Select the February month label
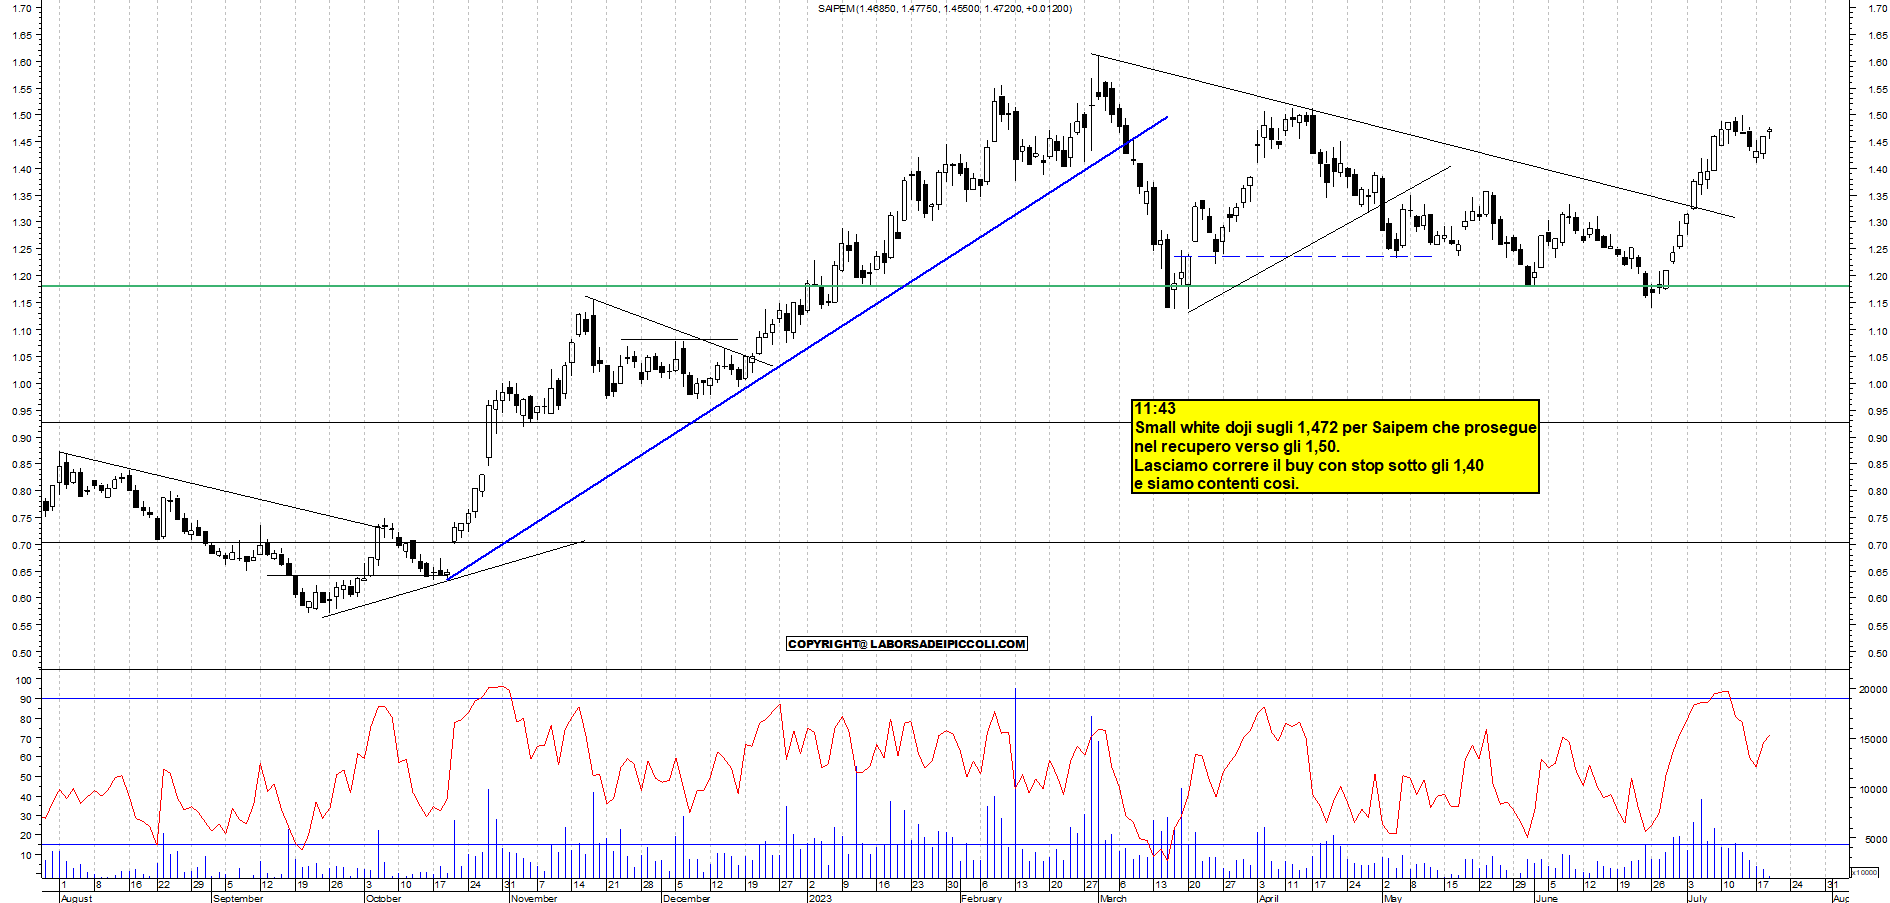 click(x=981, y=898)
